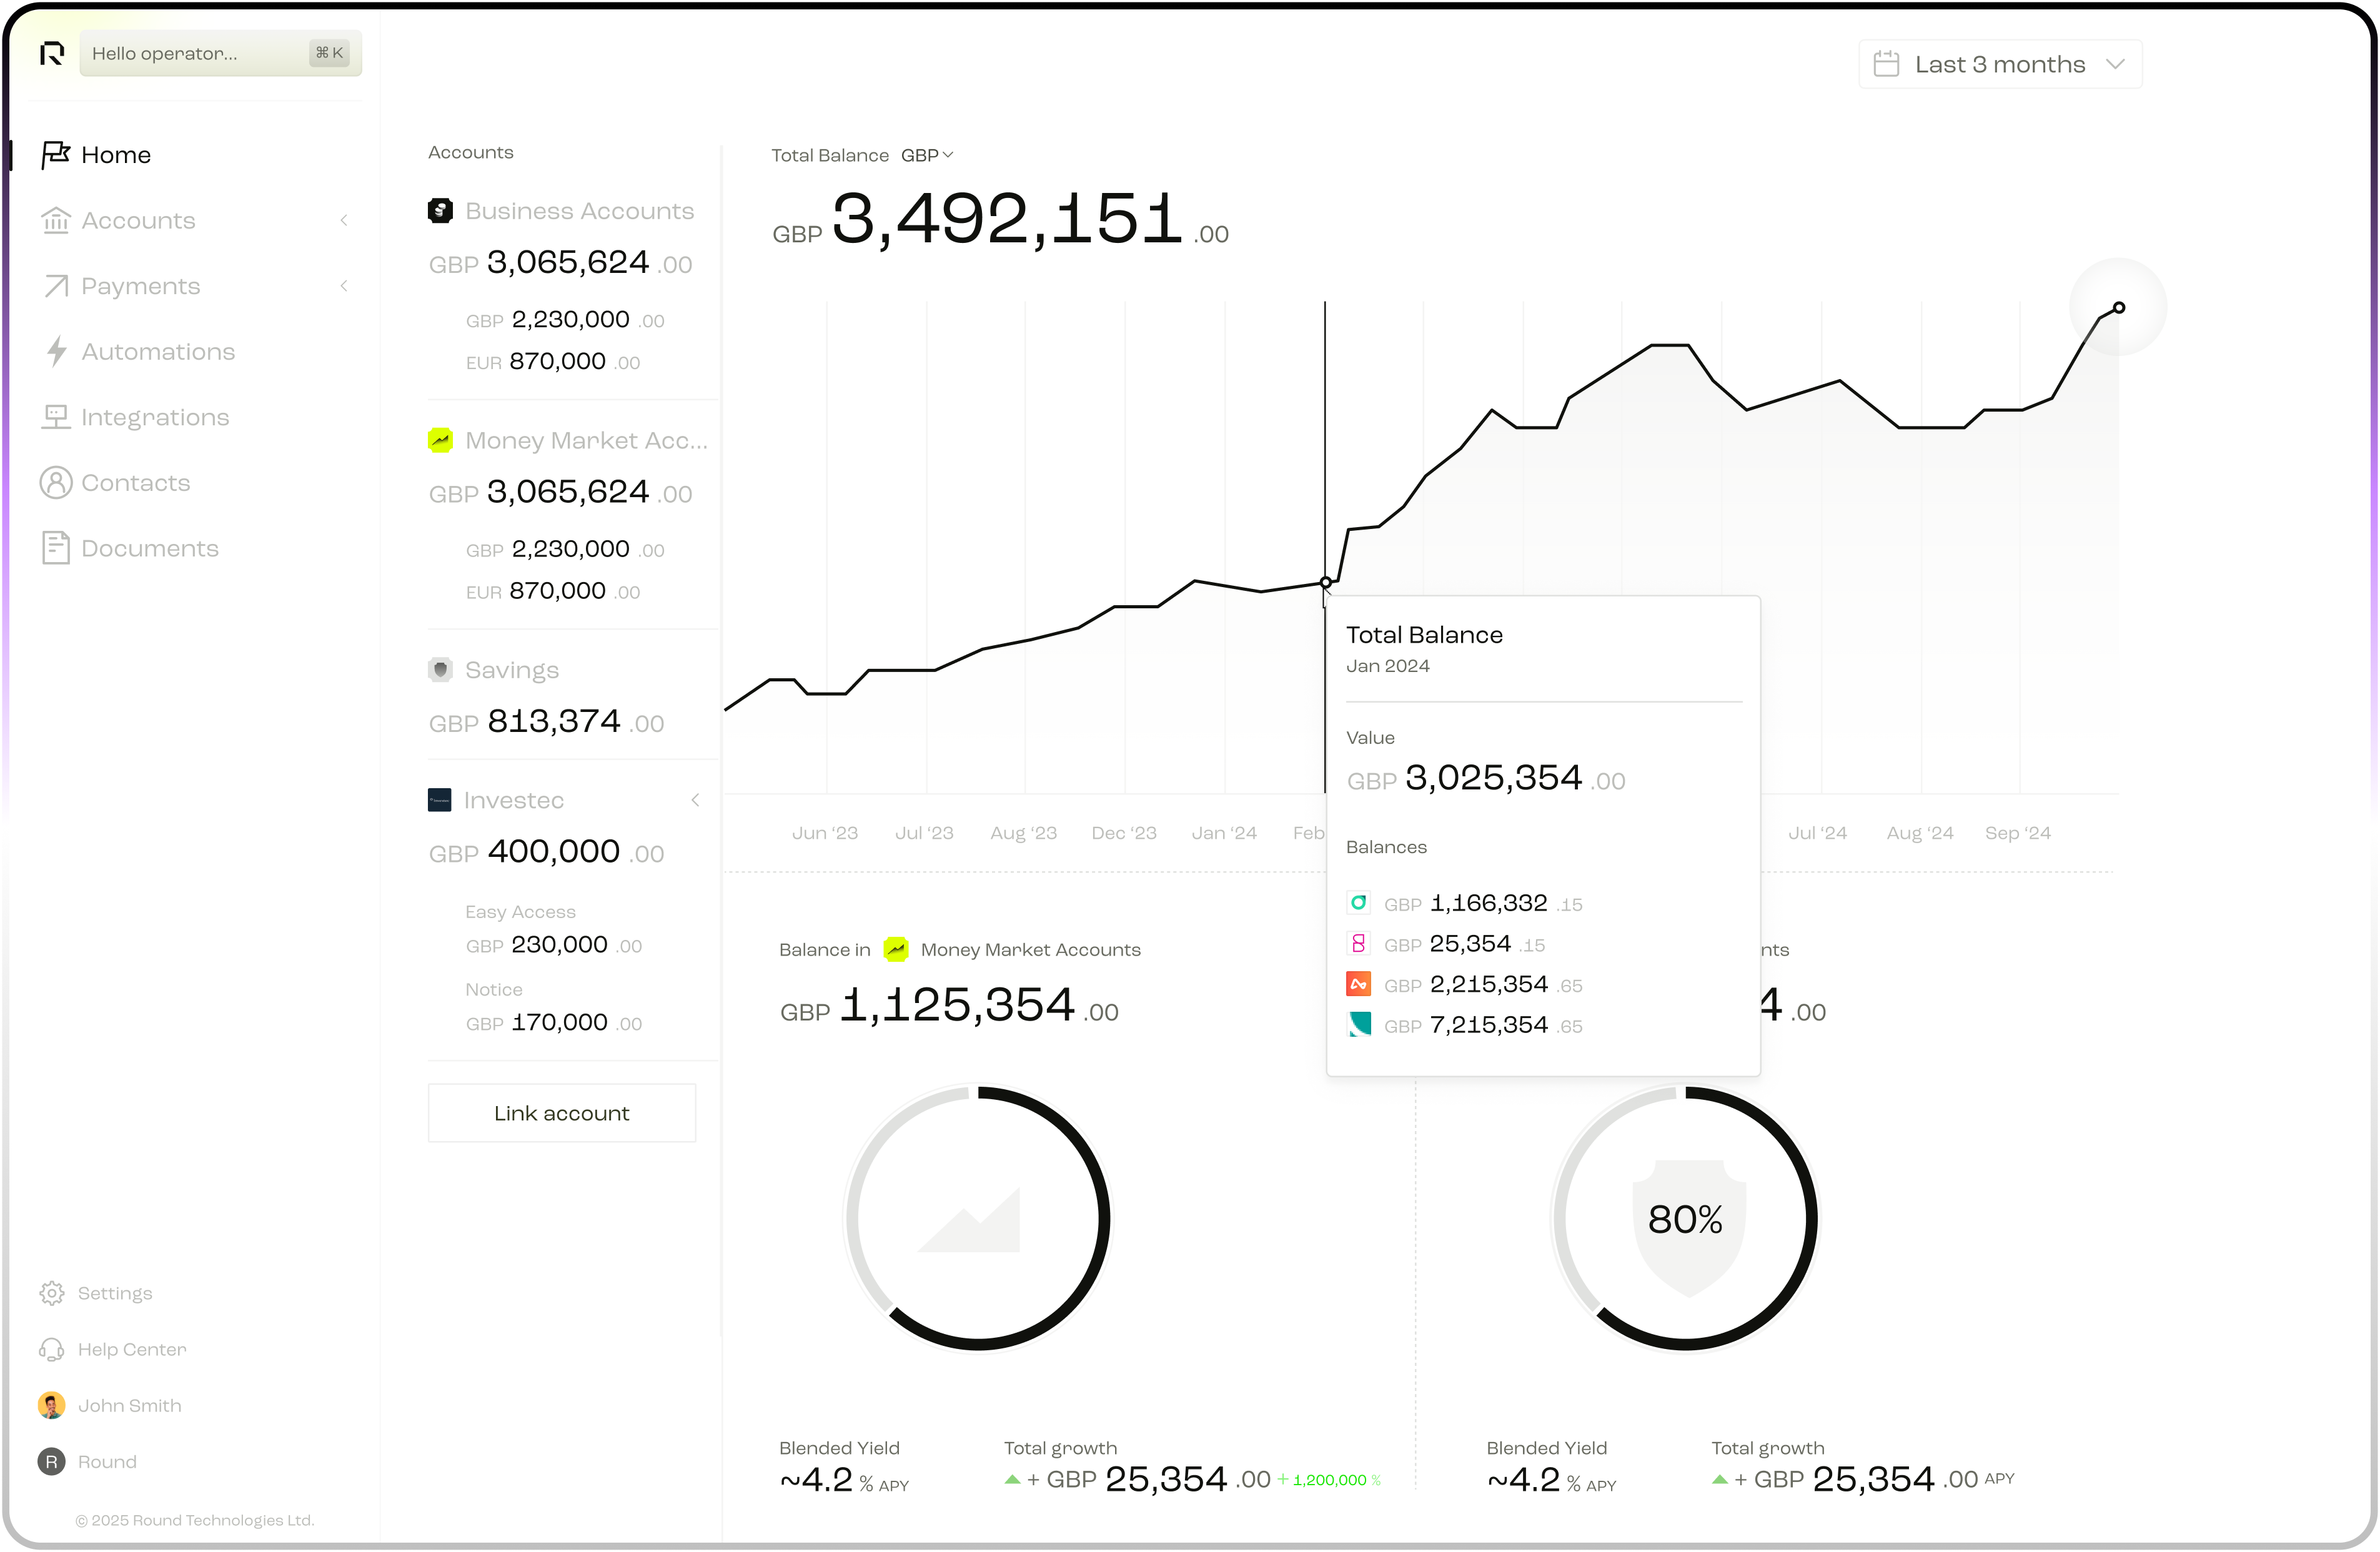Open the GBP currency selector dropdown
Image resolution: width=2380 pixels, height=1552 pixels.
pyautogui.click(x=927, y=155)
